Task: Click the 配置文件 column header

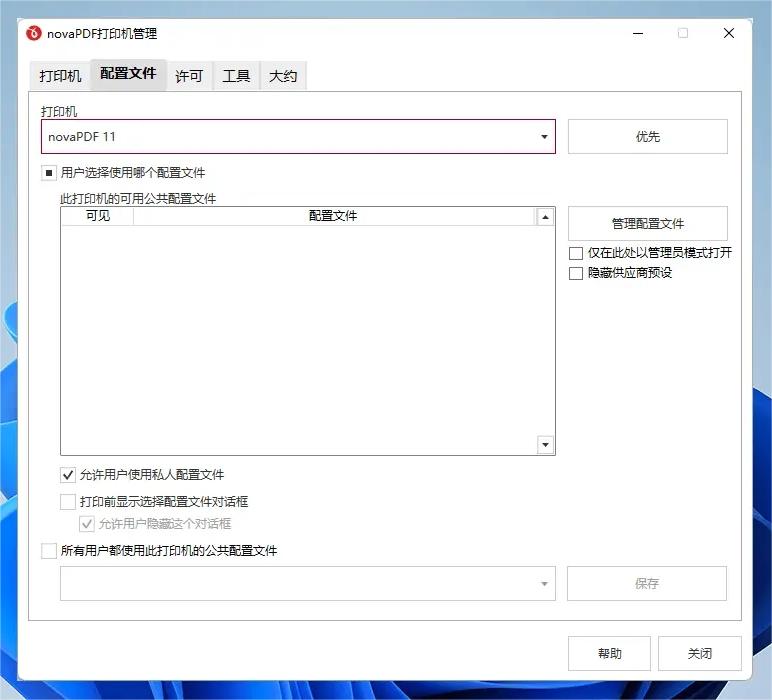Action: tap(333, 216)
